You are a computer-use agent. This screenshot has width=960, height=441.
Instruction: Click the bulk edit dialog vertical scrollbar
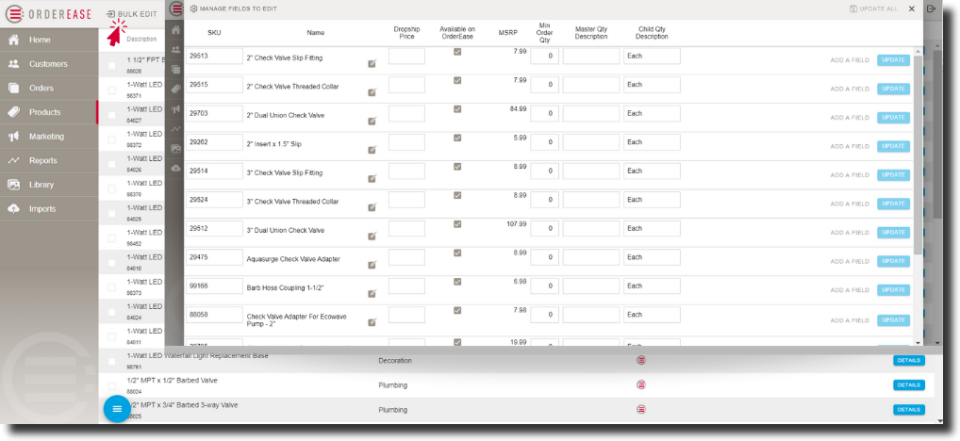(x=918, y=150)
